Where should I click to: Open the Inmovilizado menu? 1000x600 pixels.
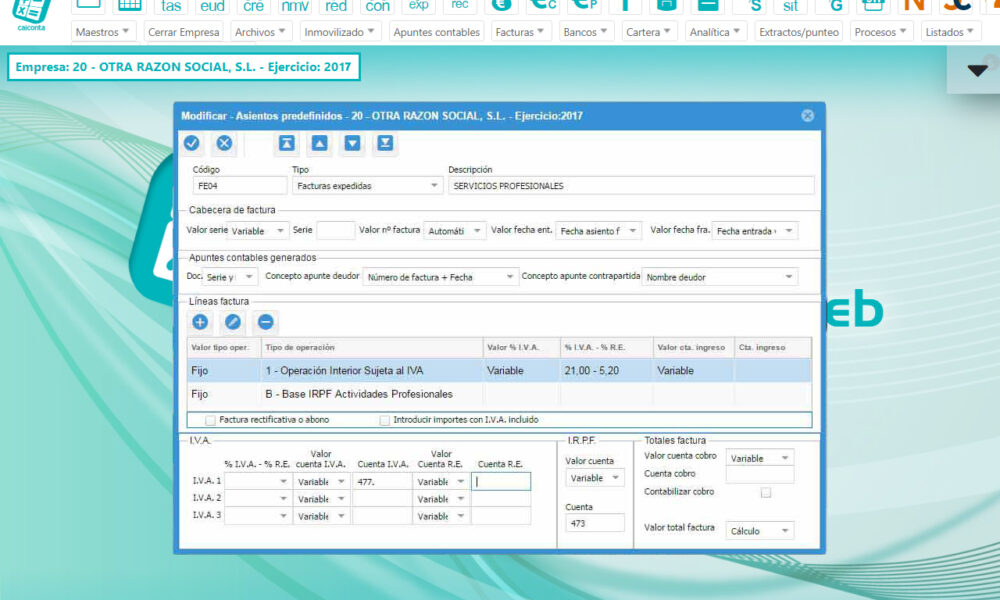pos(340,32)
